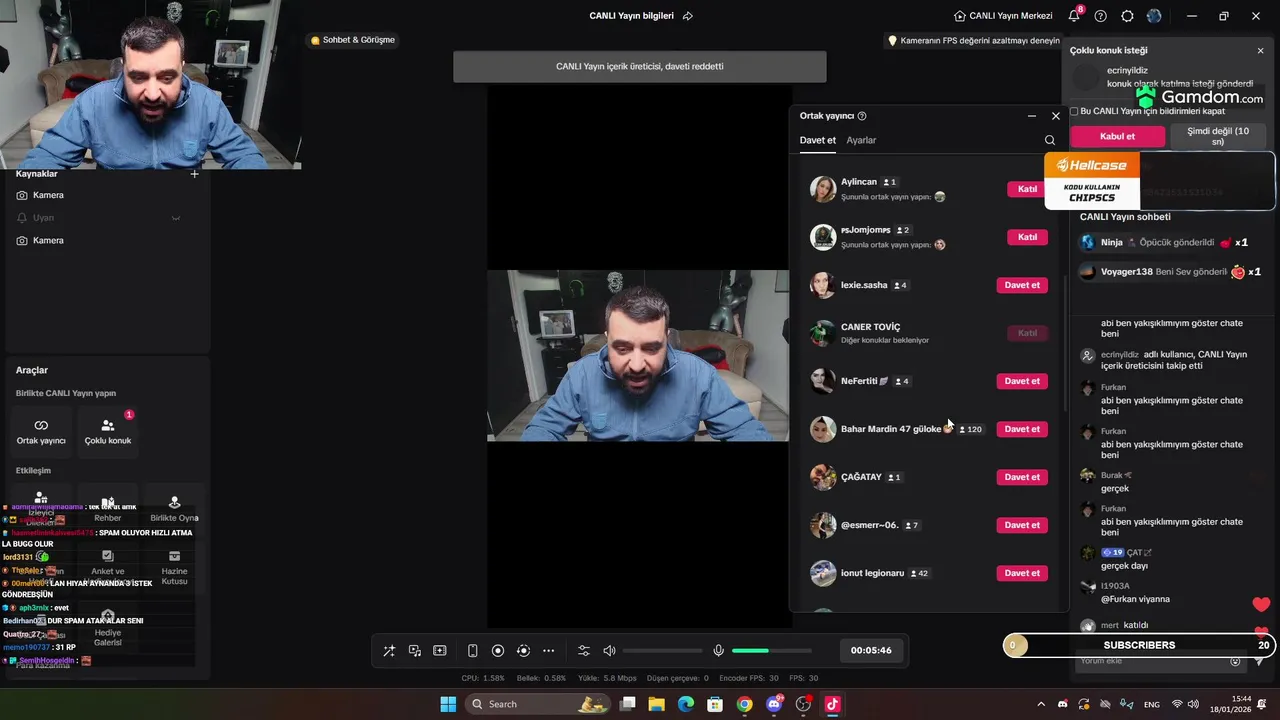Screen dimensions: 1280x720
Task: Open the profile avatar menu
Action: [x=1155, y=16]
